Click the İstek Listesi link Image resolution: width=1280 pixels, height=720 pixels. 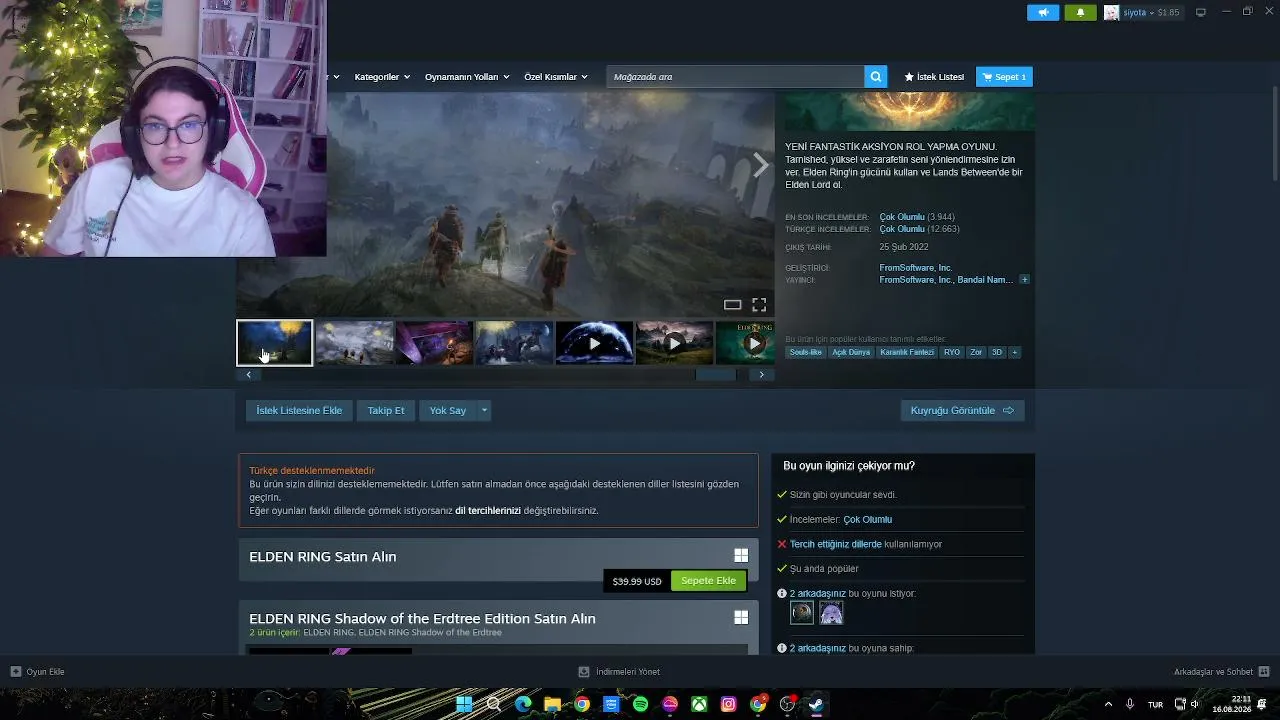pyautogui.click(x=934, y=77)
